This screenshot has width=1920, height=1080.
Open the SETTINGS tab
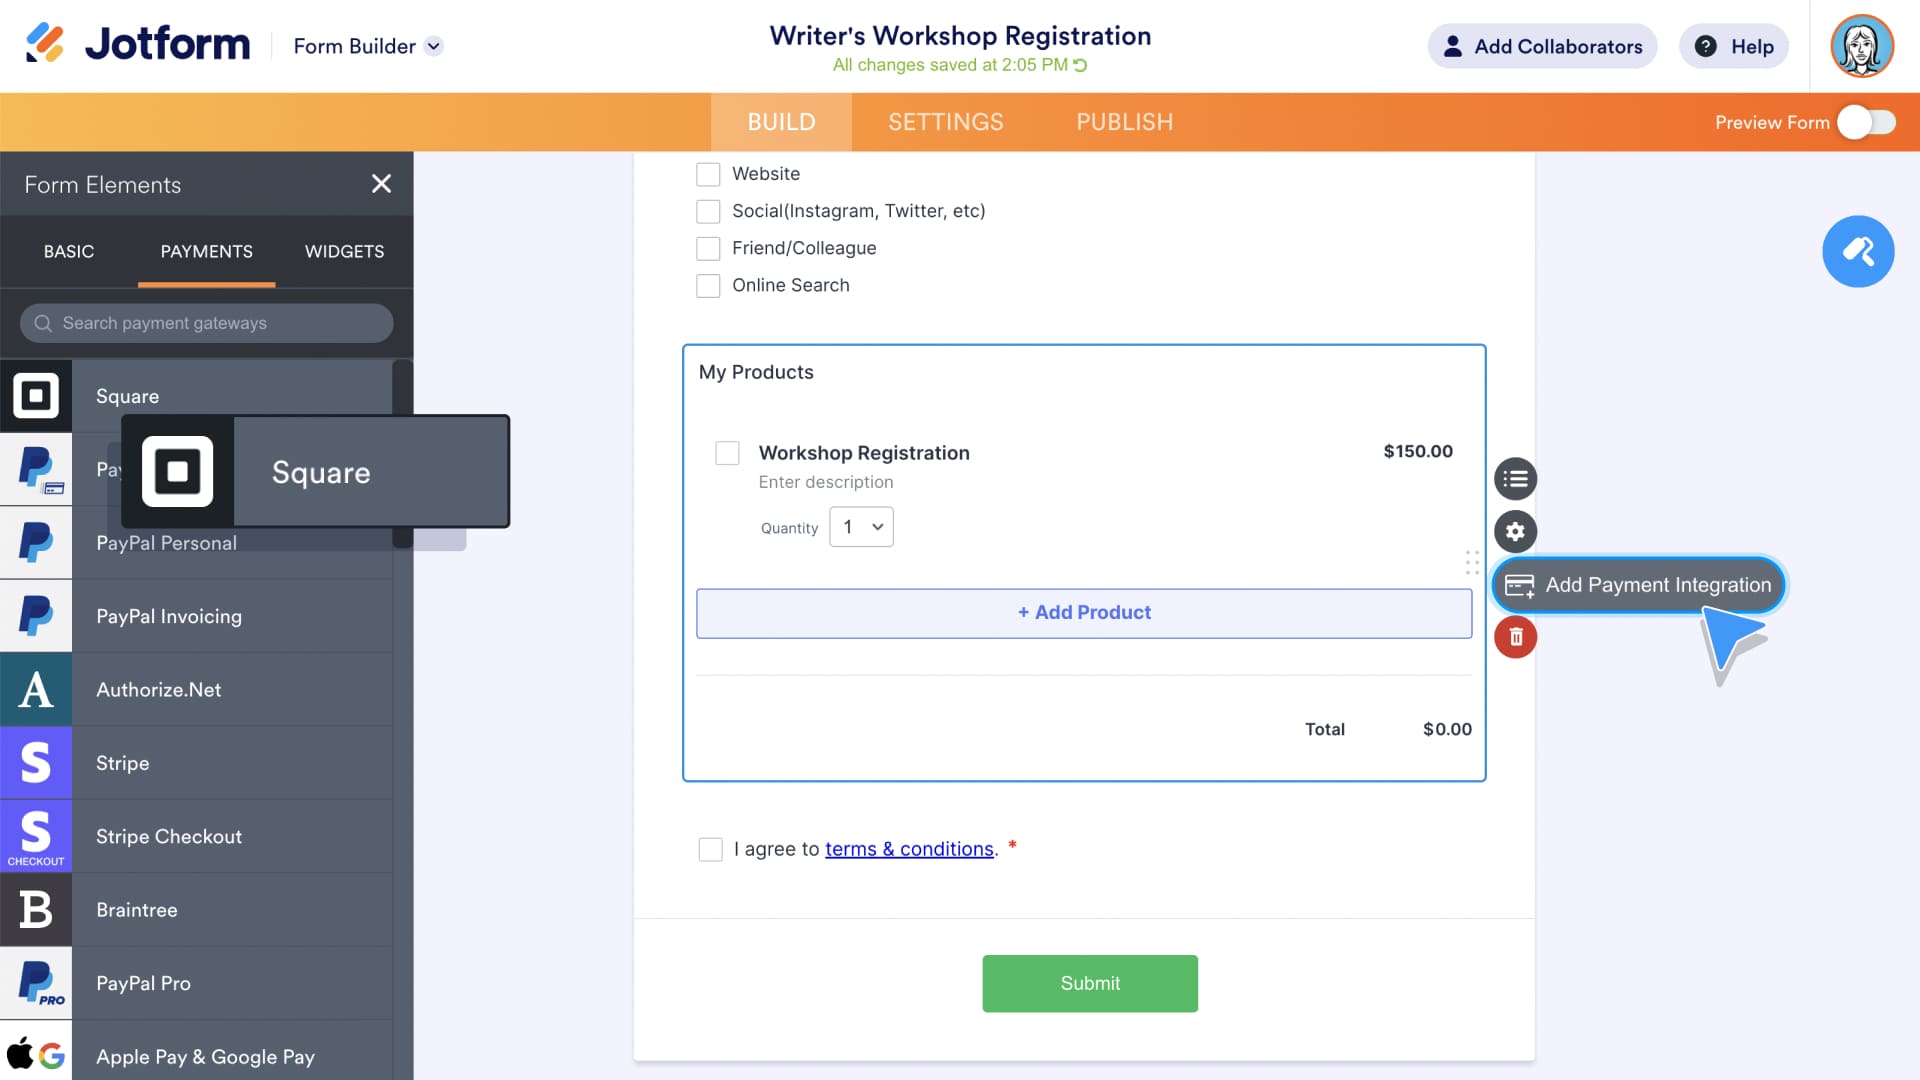945,122
